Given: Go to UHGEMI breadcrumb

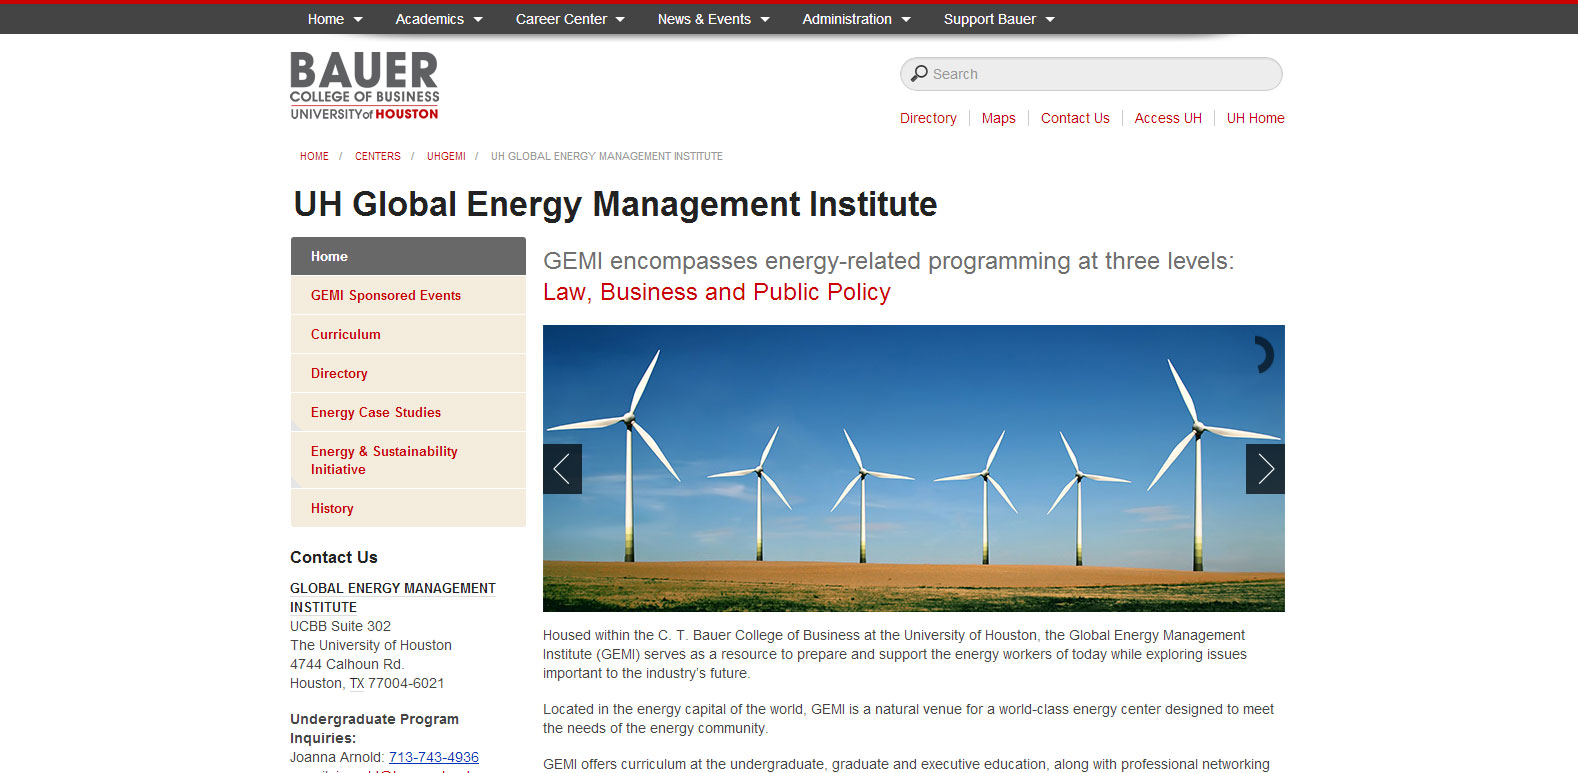Looking at the screenshot, I should point(446,156).
